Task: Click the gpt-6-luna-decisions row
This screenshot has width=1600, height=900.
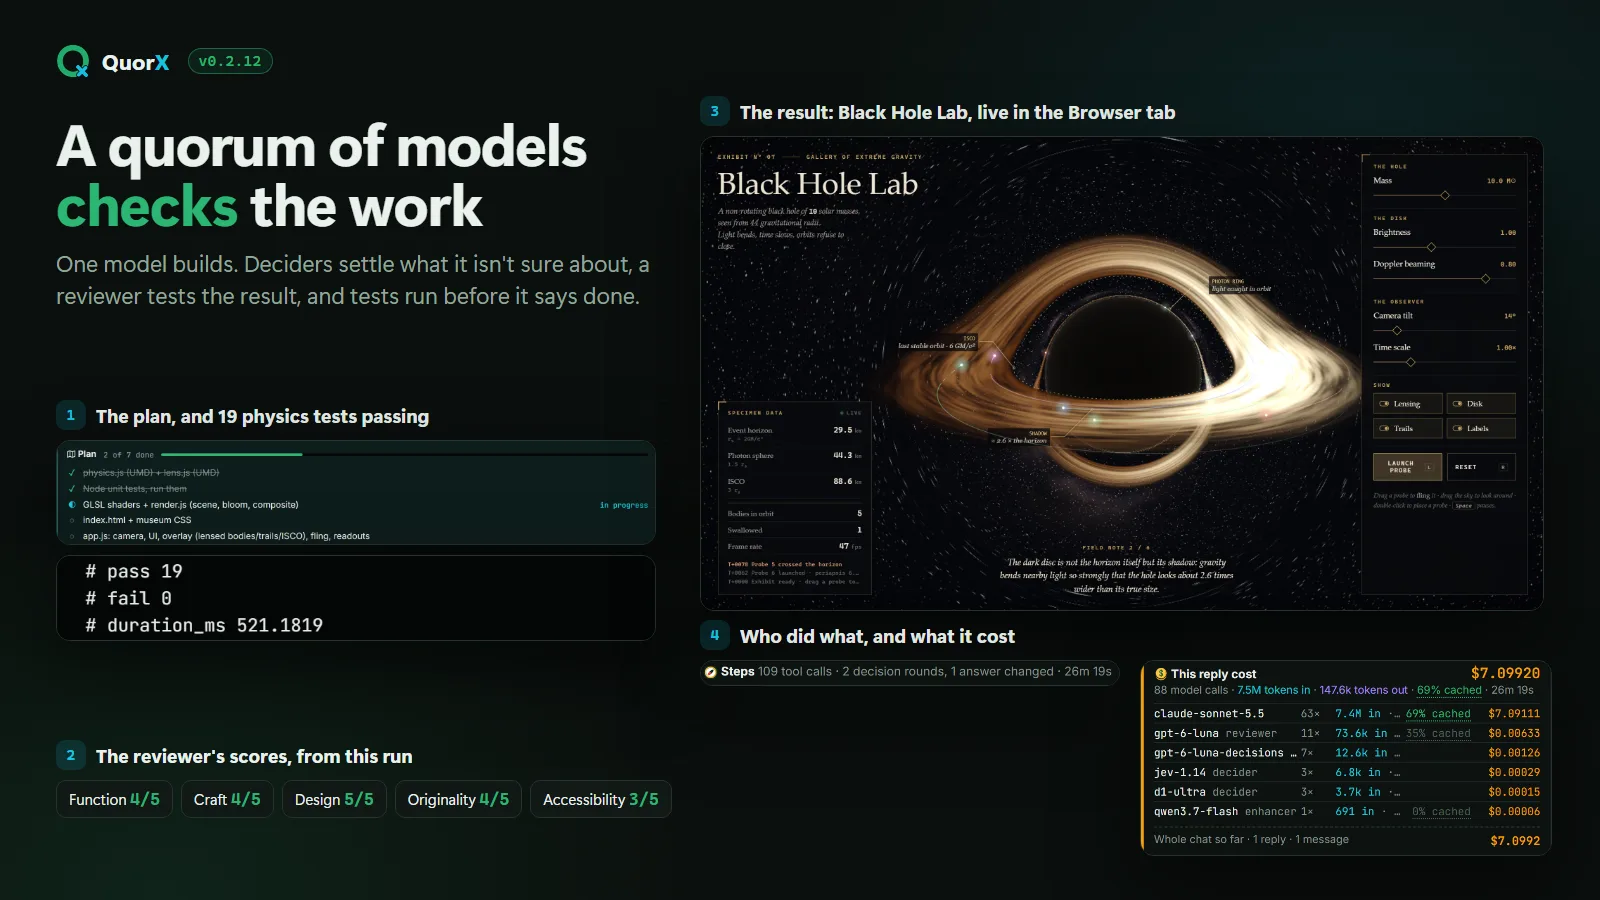Action: [x=1346, y=753]
